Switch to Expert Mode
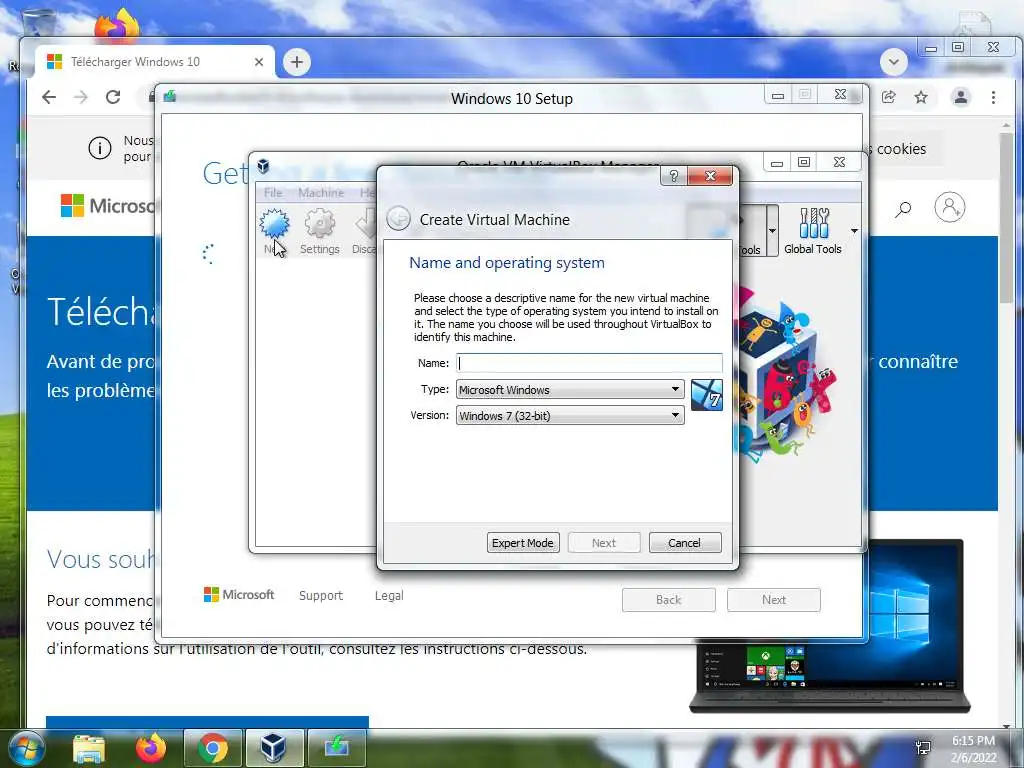Viewport: 1024px width, 768px height. [x=522, y=543]
